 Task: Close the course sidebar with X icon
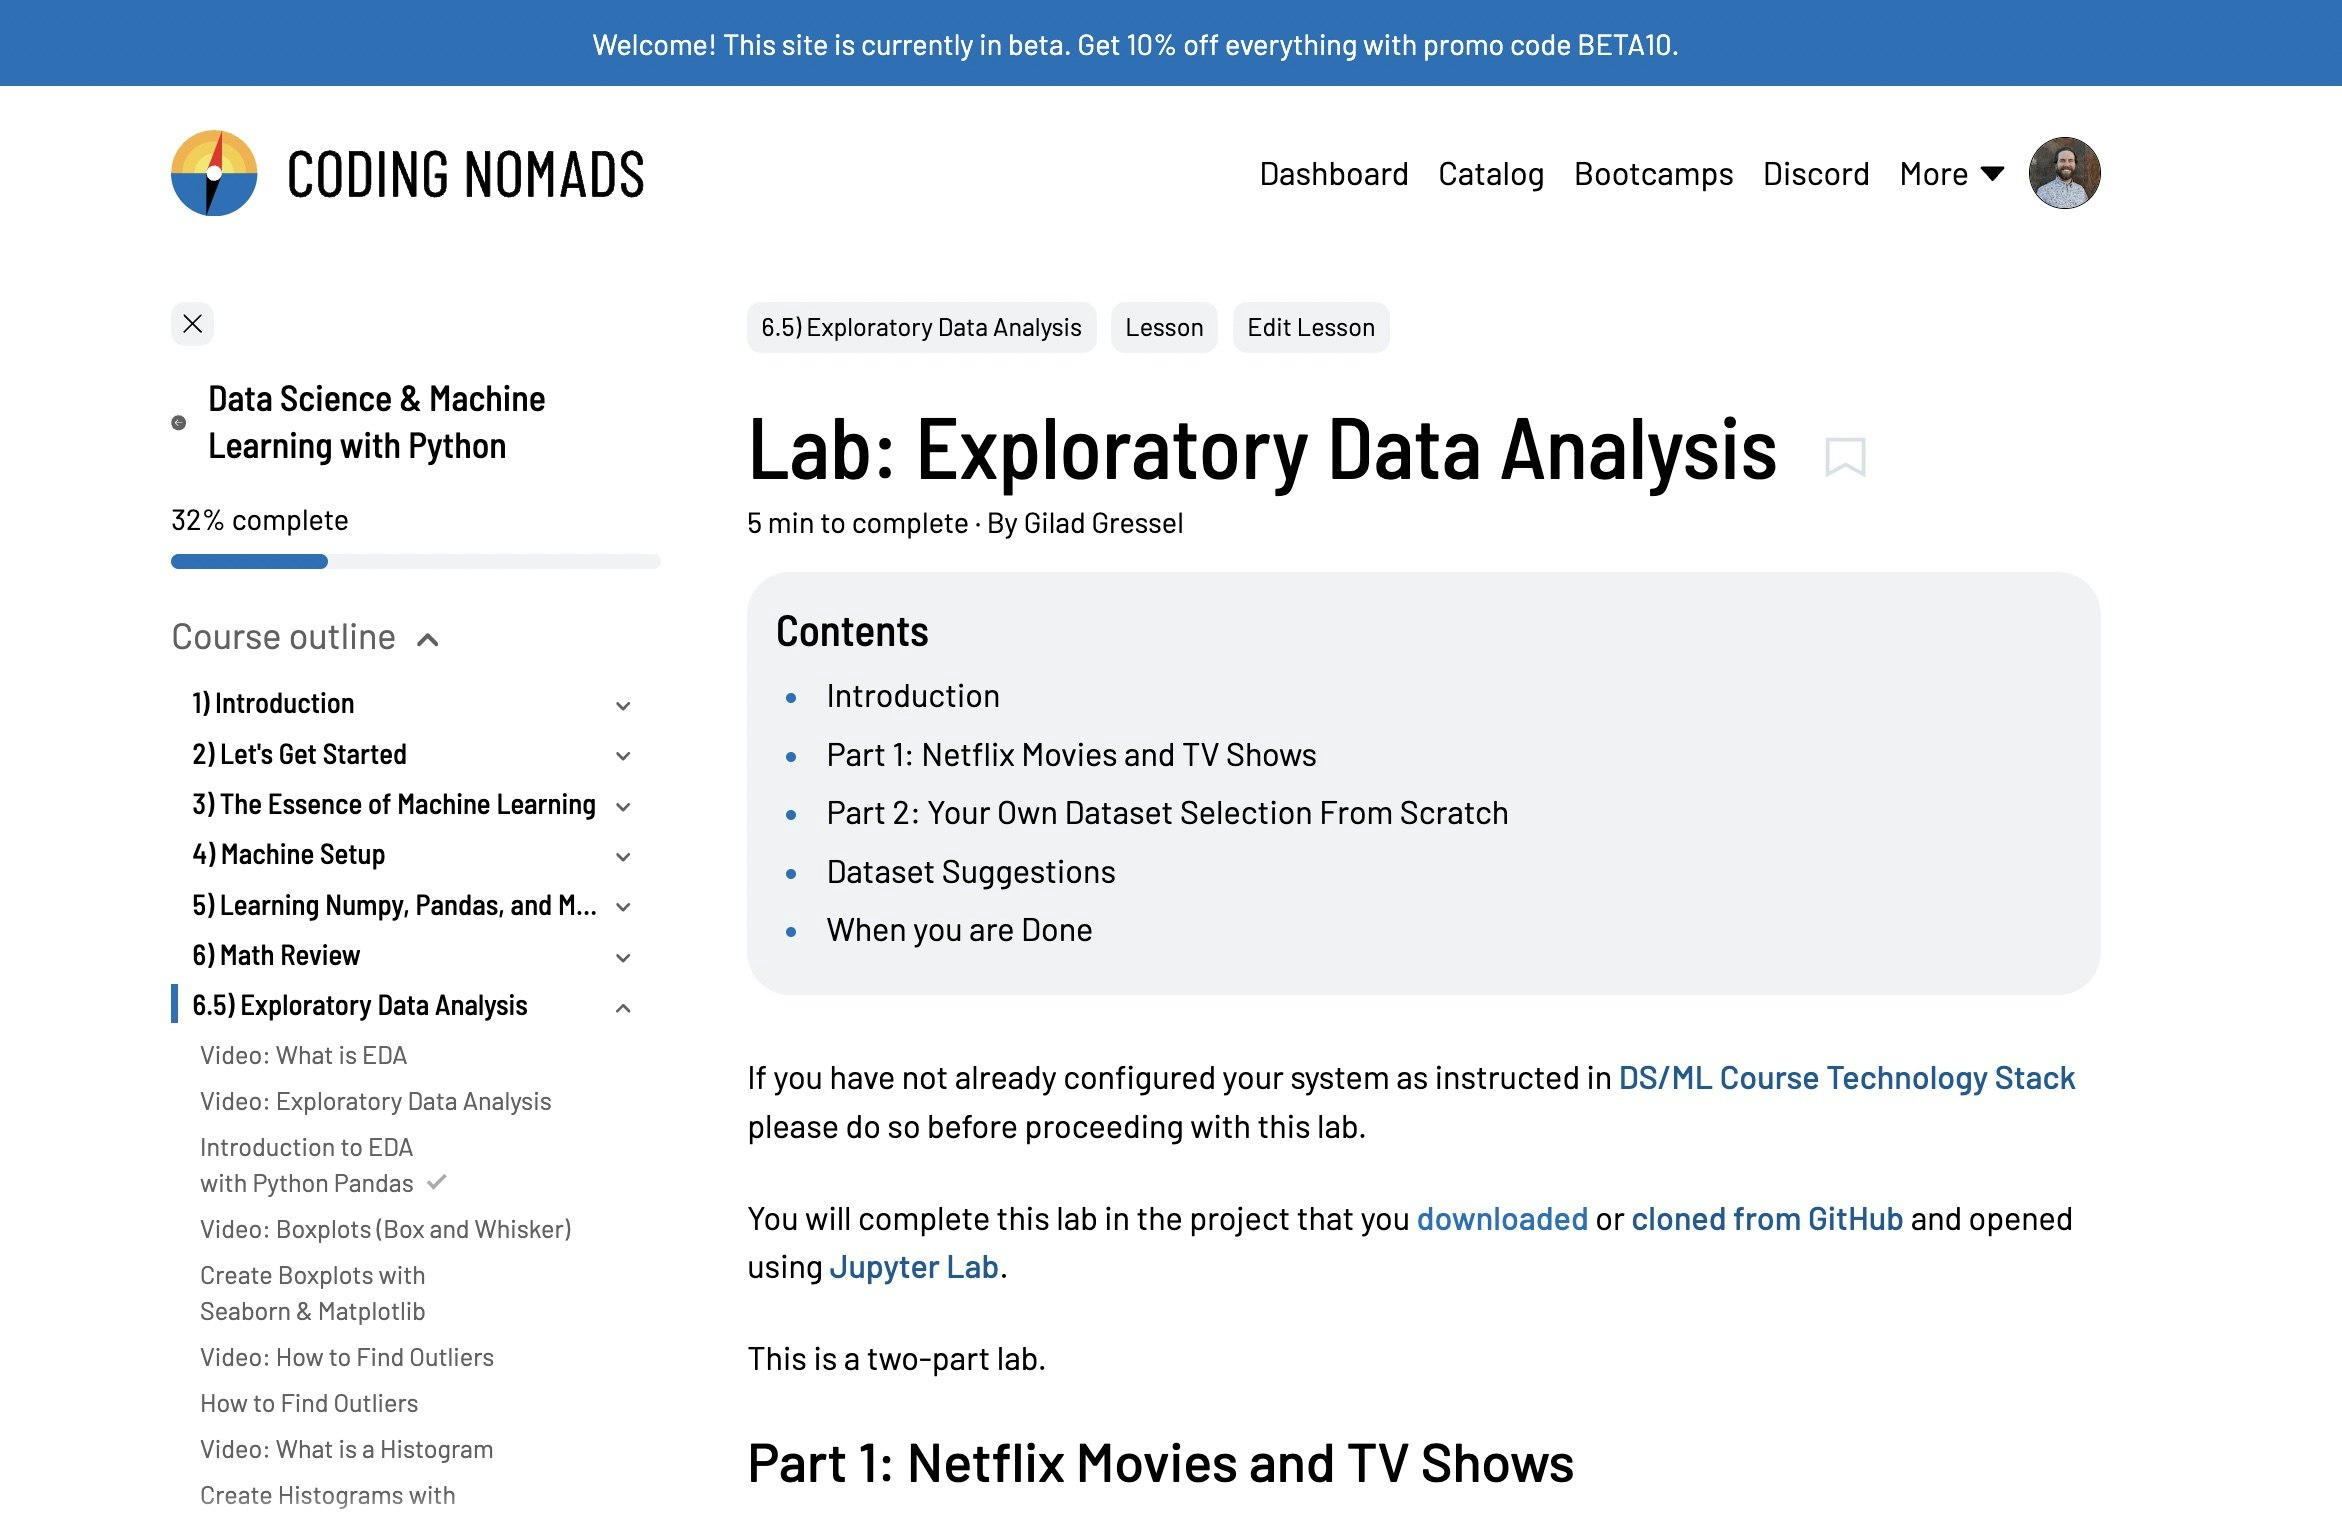[x=193, y=324]
